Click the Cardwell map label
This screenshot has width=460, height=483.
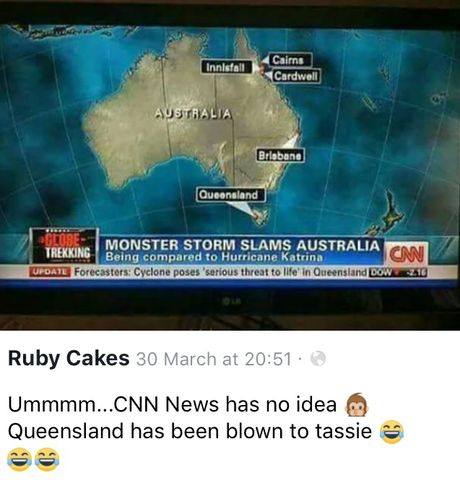296,76
